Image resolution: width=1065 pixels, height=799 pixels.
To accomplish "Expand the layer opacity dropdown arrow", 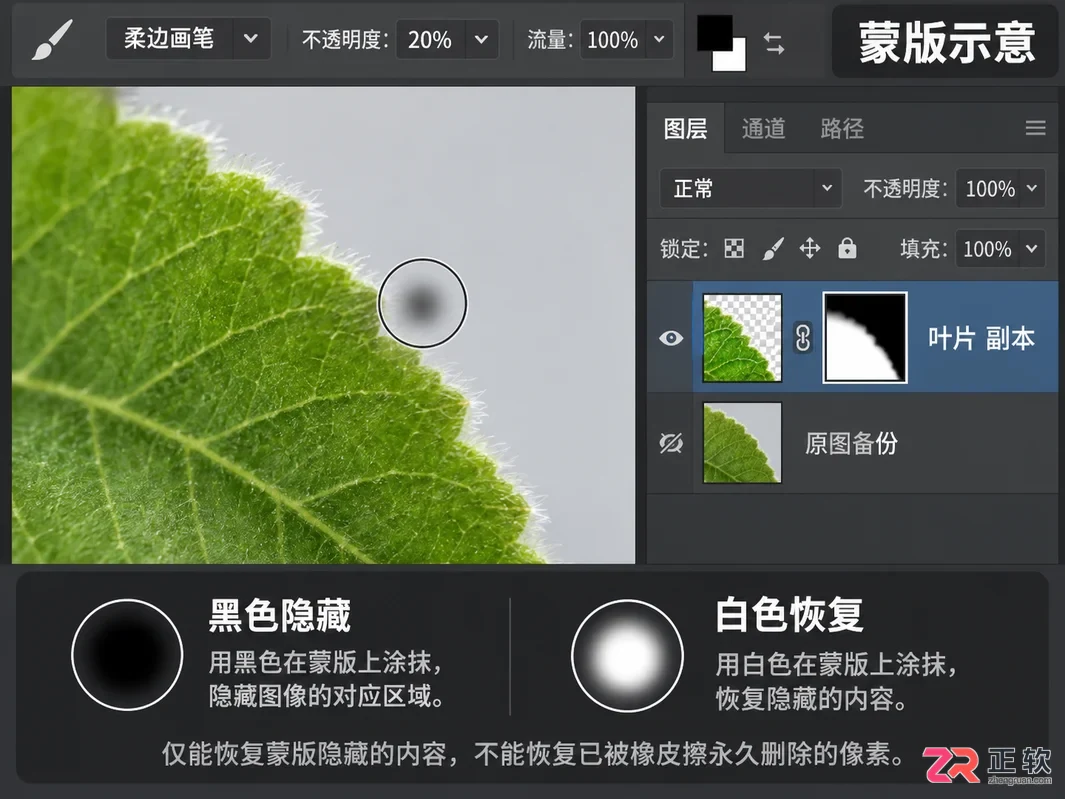I will tap(1032, 188).
